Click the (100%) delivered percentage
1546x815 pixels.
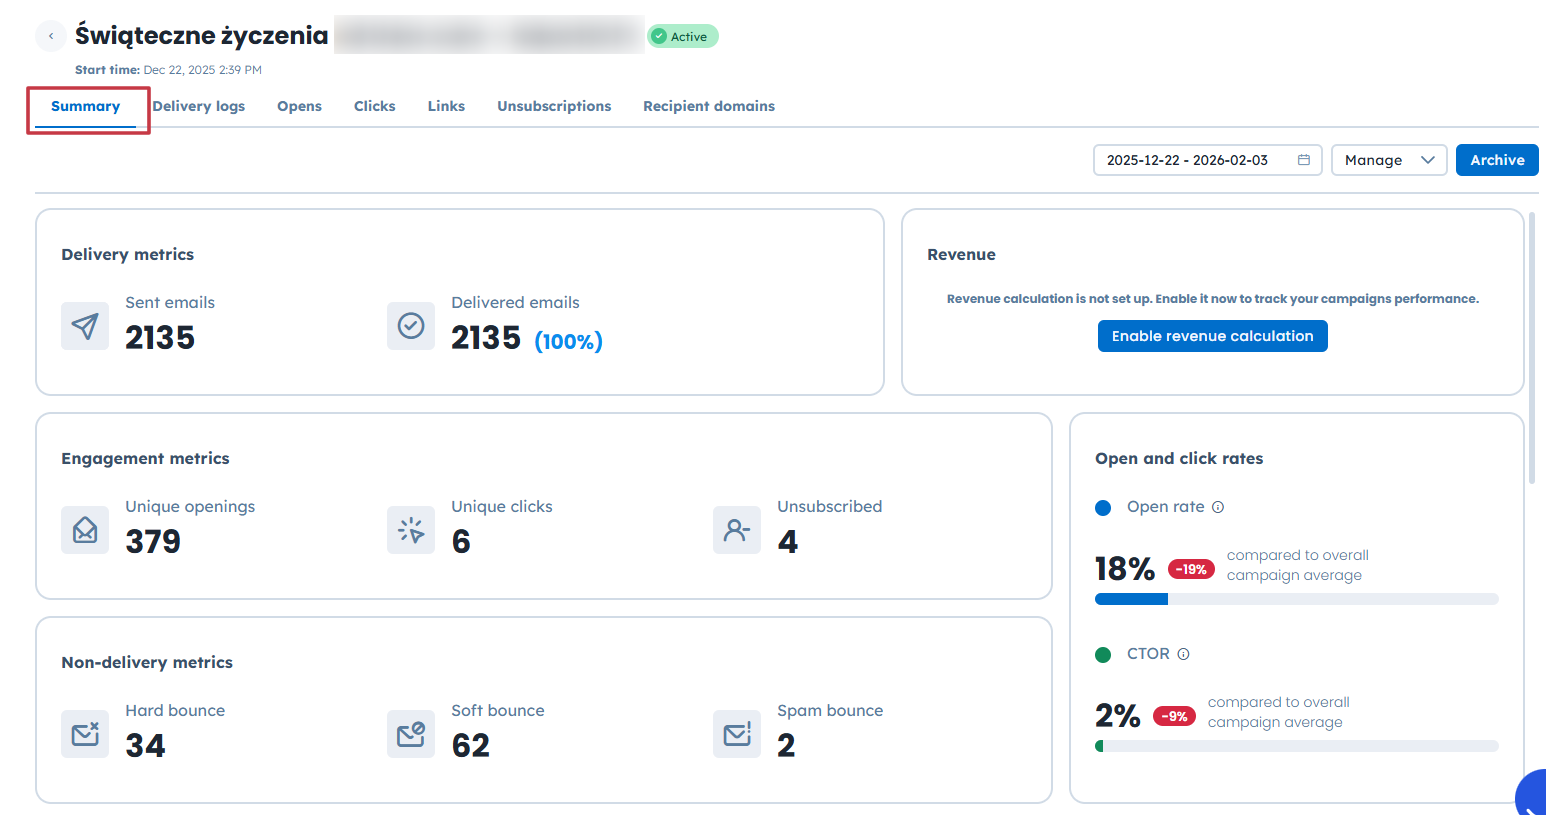click(x=568, y=341)
